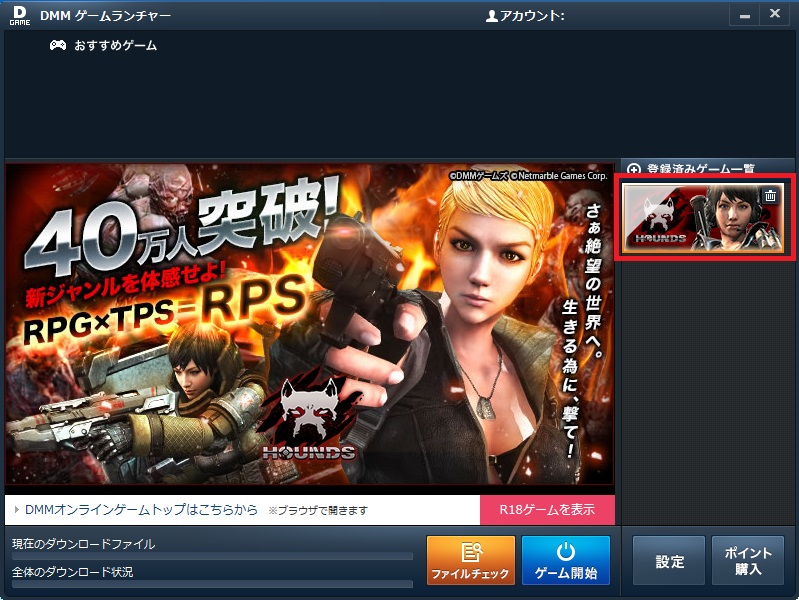
Task: Expand the 登録済みゲーム一覧 panel header
Action: click(708, 167)
